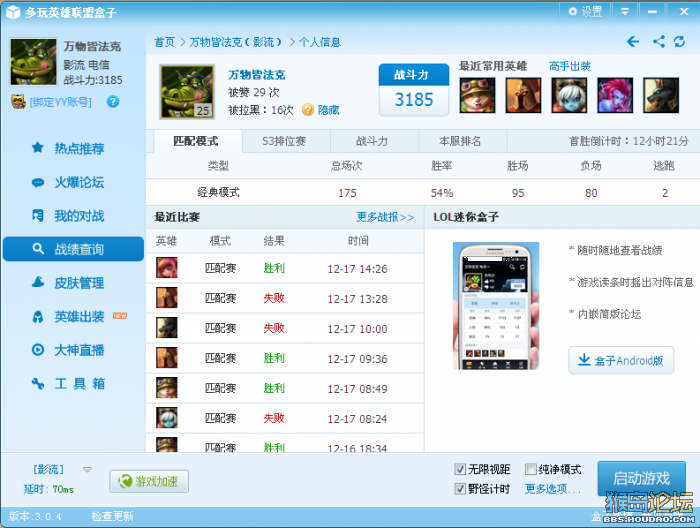Viewport: 700px width, 528px height.
Task: Click 检查更新 in status bar
Action: (x=112, y=516)
